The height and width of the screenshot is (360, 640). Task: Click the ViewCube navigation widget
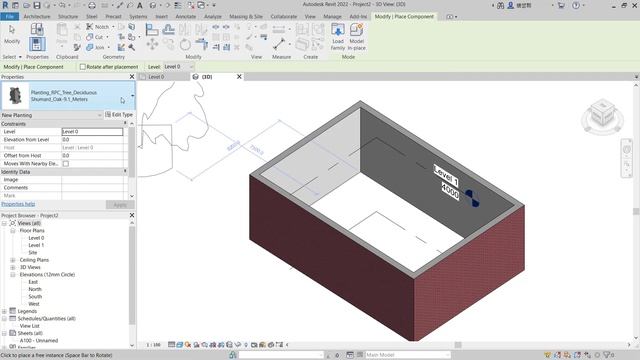602,116
